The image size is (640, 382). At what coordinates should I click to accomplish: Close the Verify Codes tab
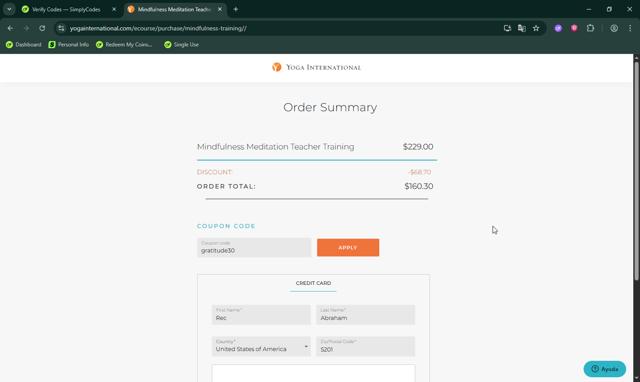click(114, 9)
